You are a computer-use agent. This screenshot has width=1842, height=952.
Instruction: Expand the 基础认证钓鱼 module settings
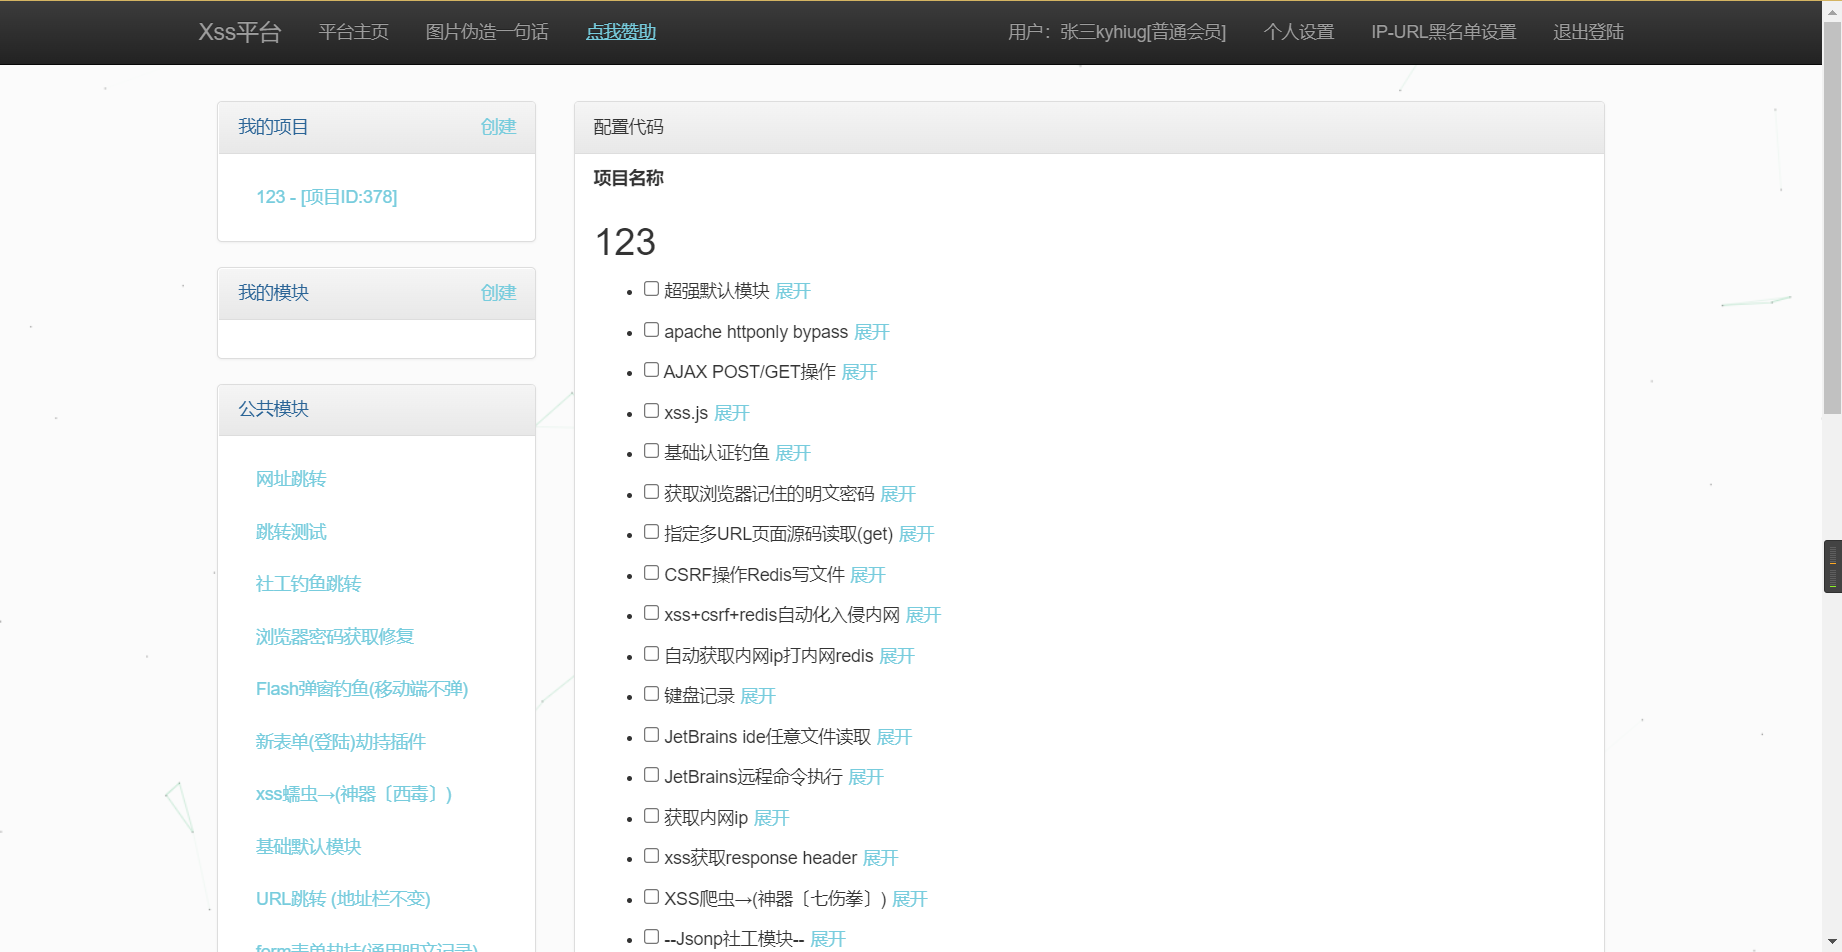792,453
